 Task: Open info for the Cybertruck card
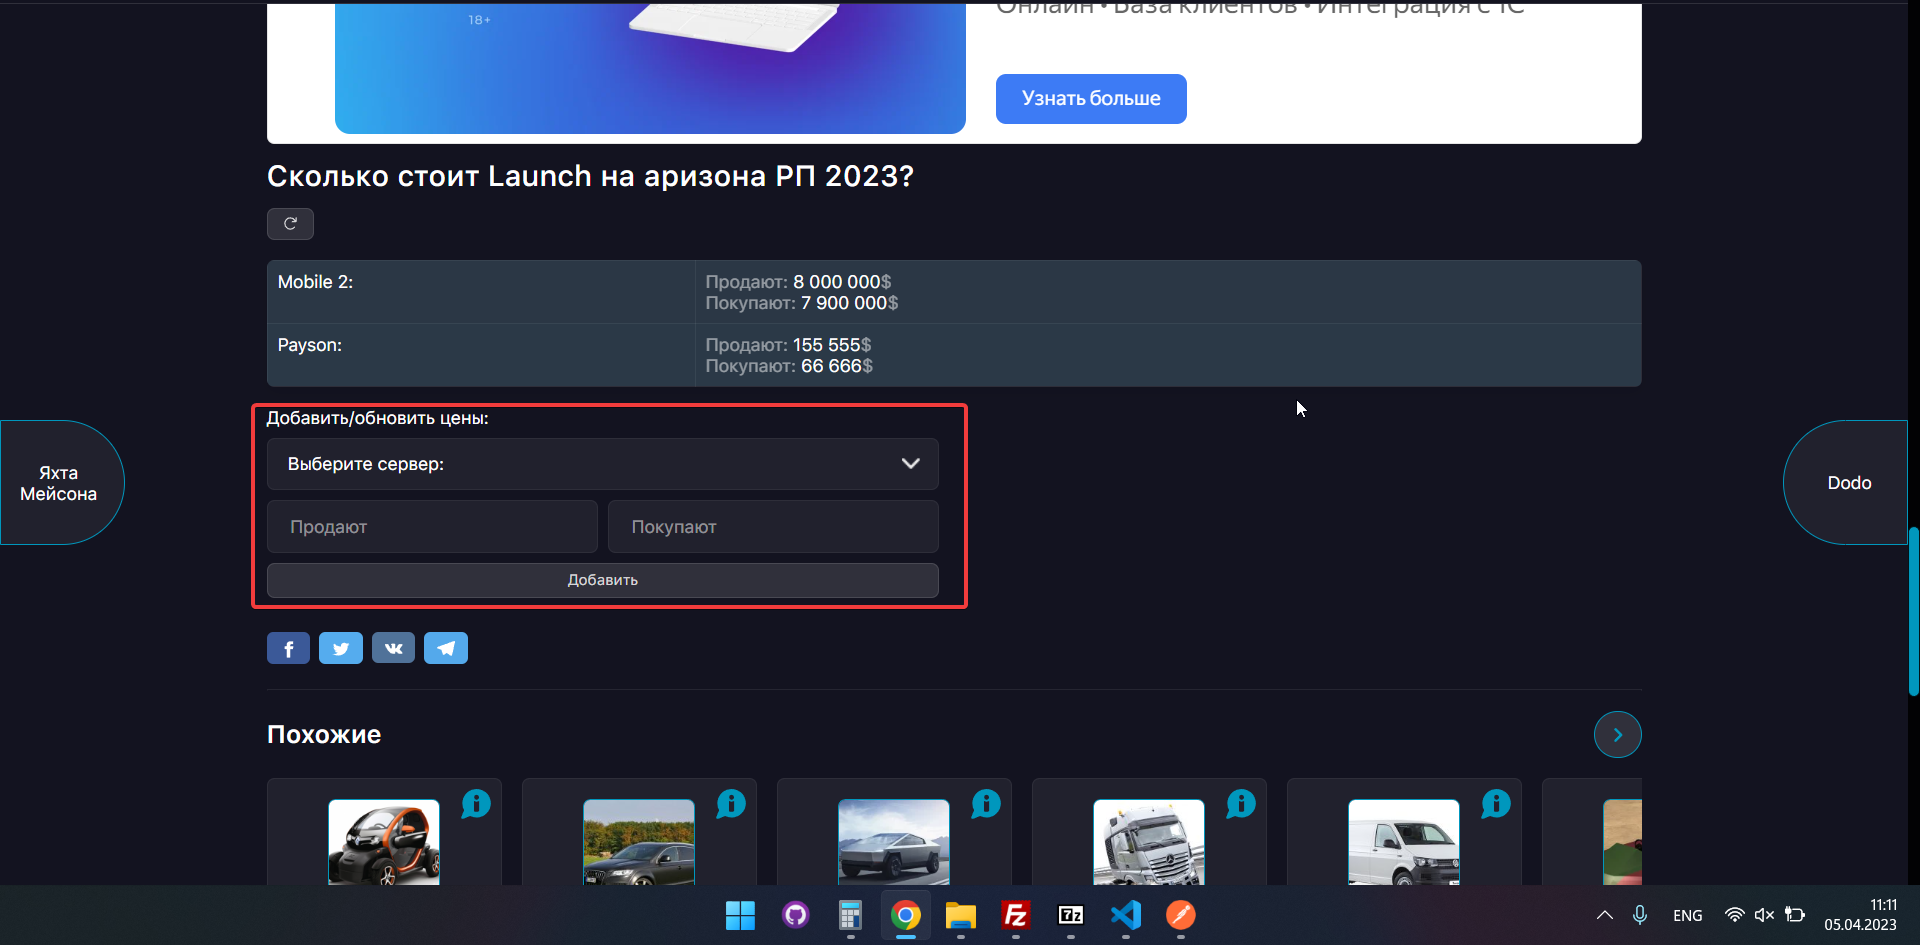(x=986, y=803)
